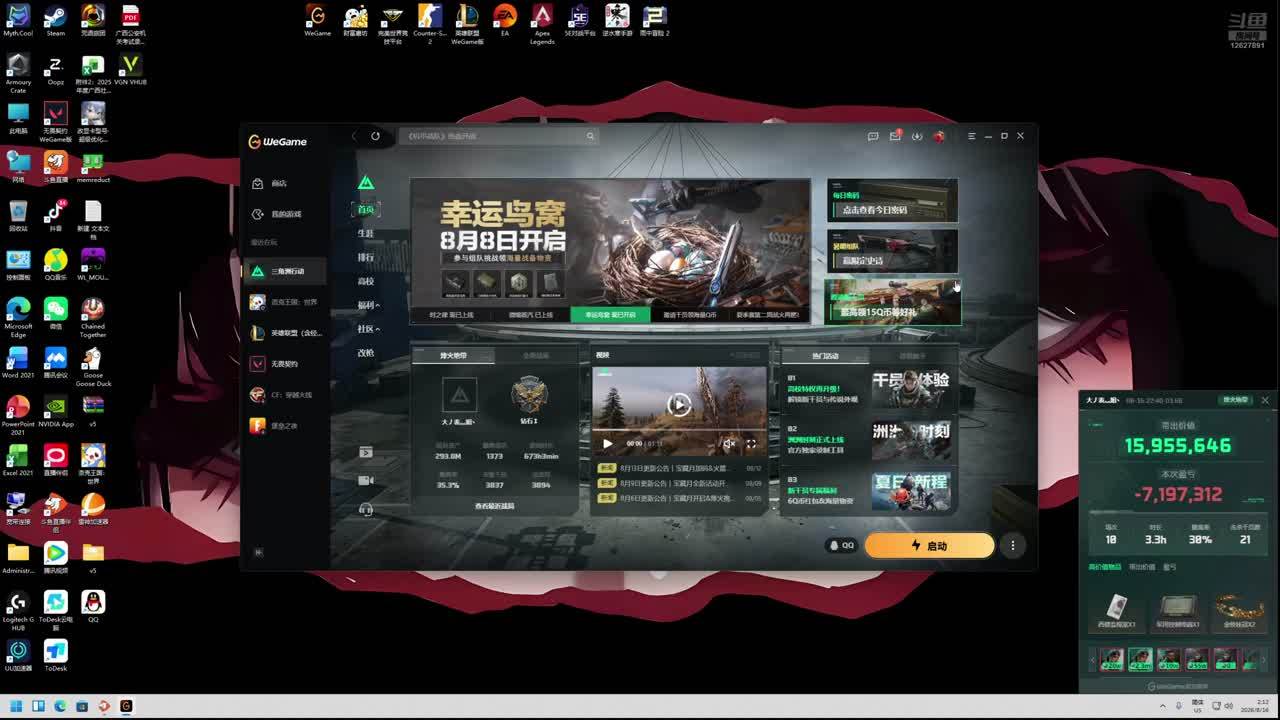
Task: Switch to the 首页 tab
Action: click(x=366, y=209)
